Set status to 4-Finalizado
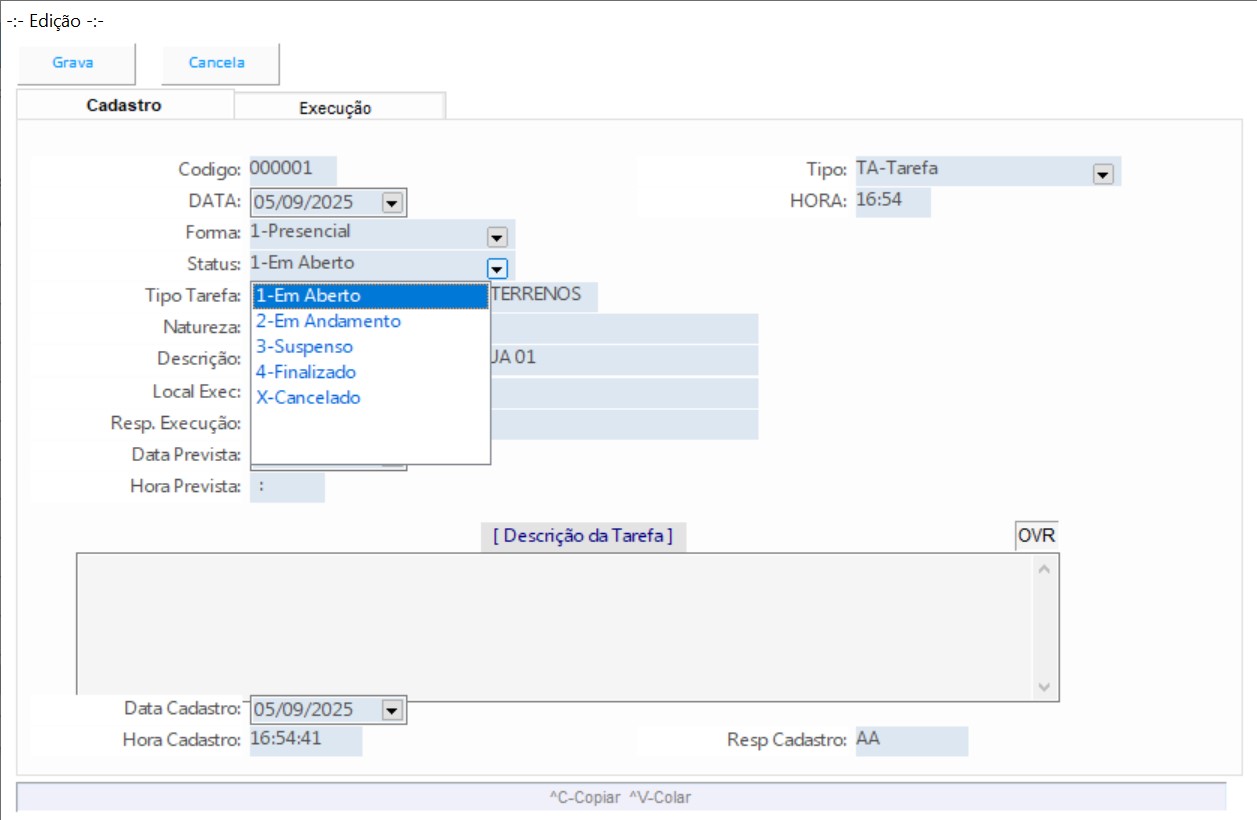Screen dimensions: 1257x820 coord(306,372)
